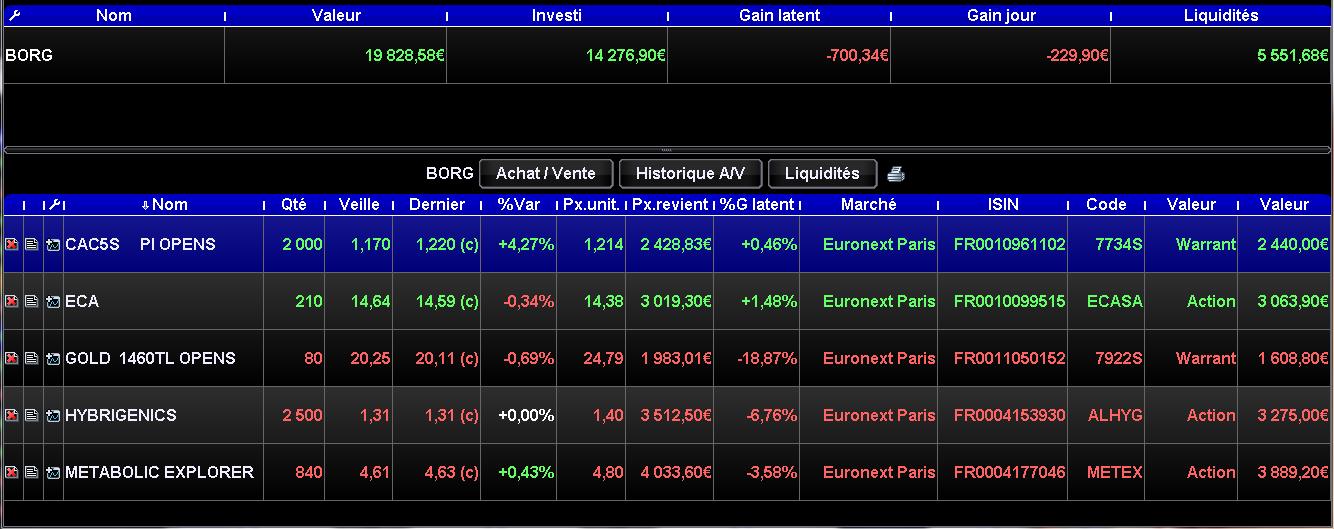Delete the CAC5S PI OPENS position using the red X
The width and height of the screenshot is (1334, 529).
coord(12,245)
